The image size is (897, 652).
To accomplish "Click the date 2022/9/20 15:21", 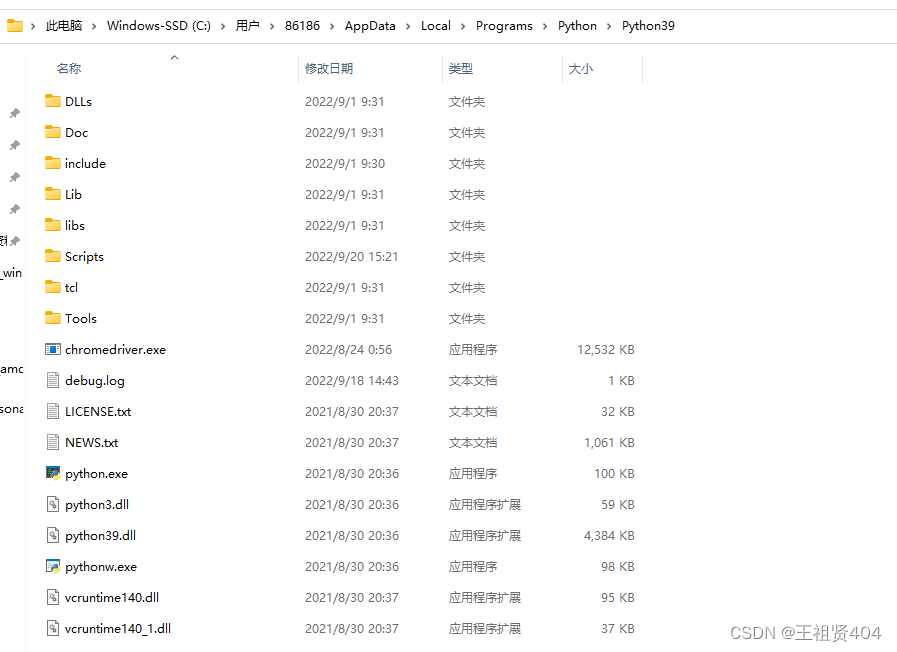I will (x=351, y=256).
